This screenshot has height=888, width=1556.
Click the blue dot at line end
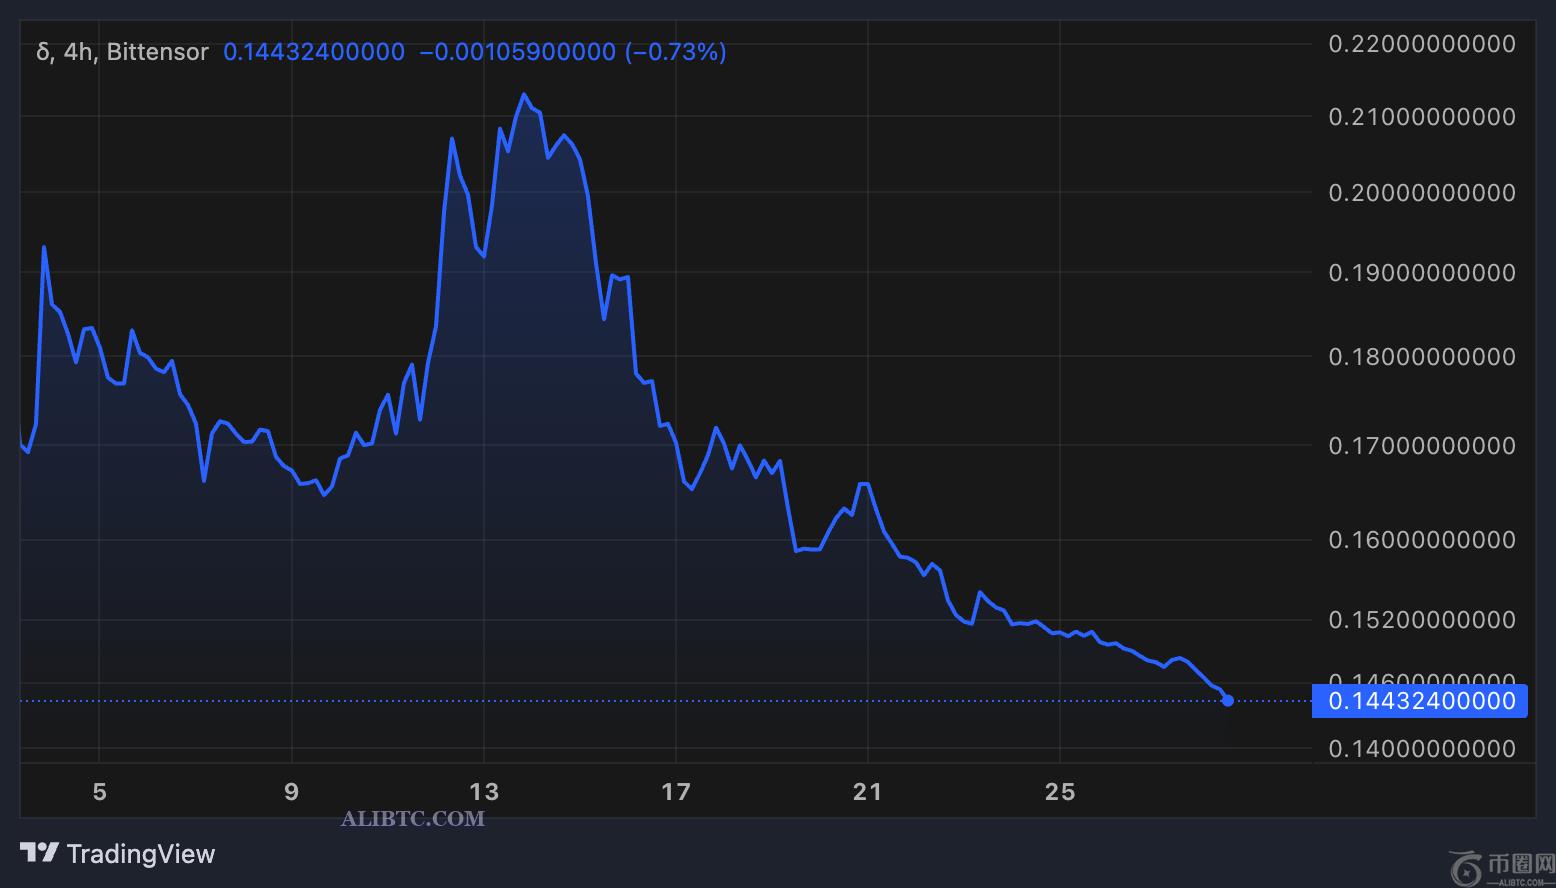1228,700
